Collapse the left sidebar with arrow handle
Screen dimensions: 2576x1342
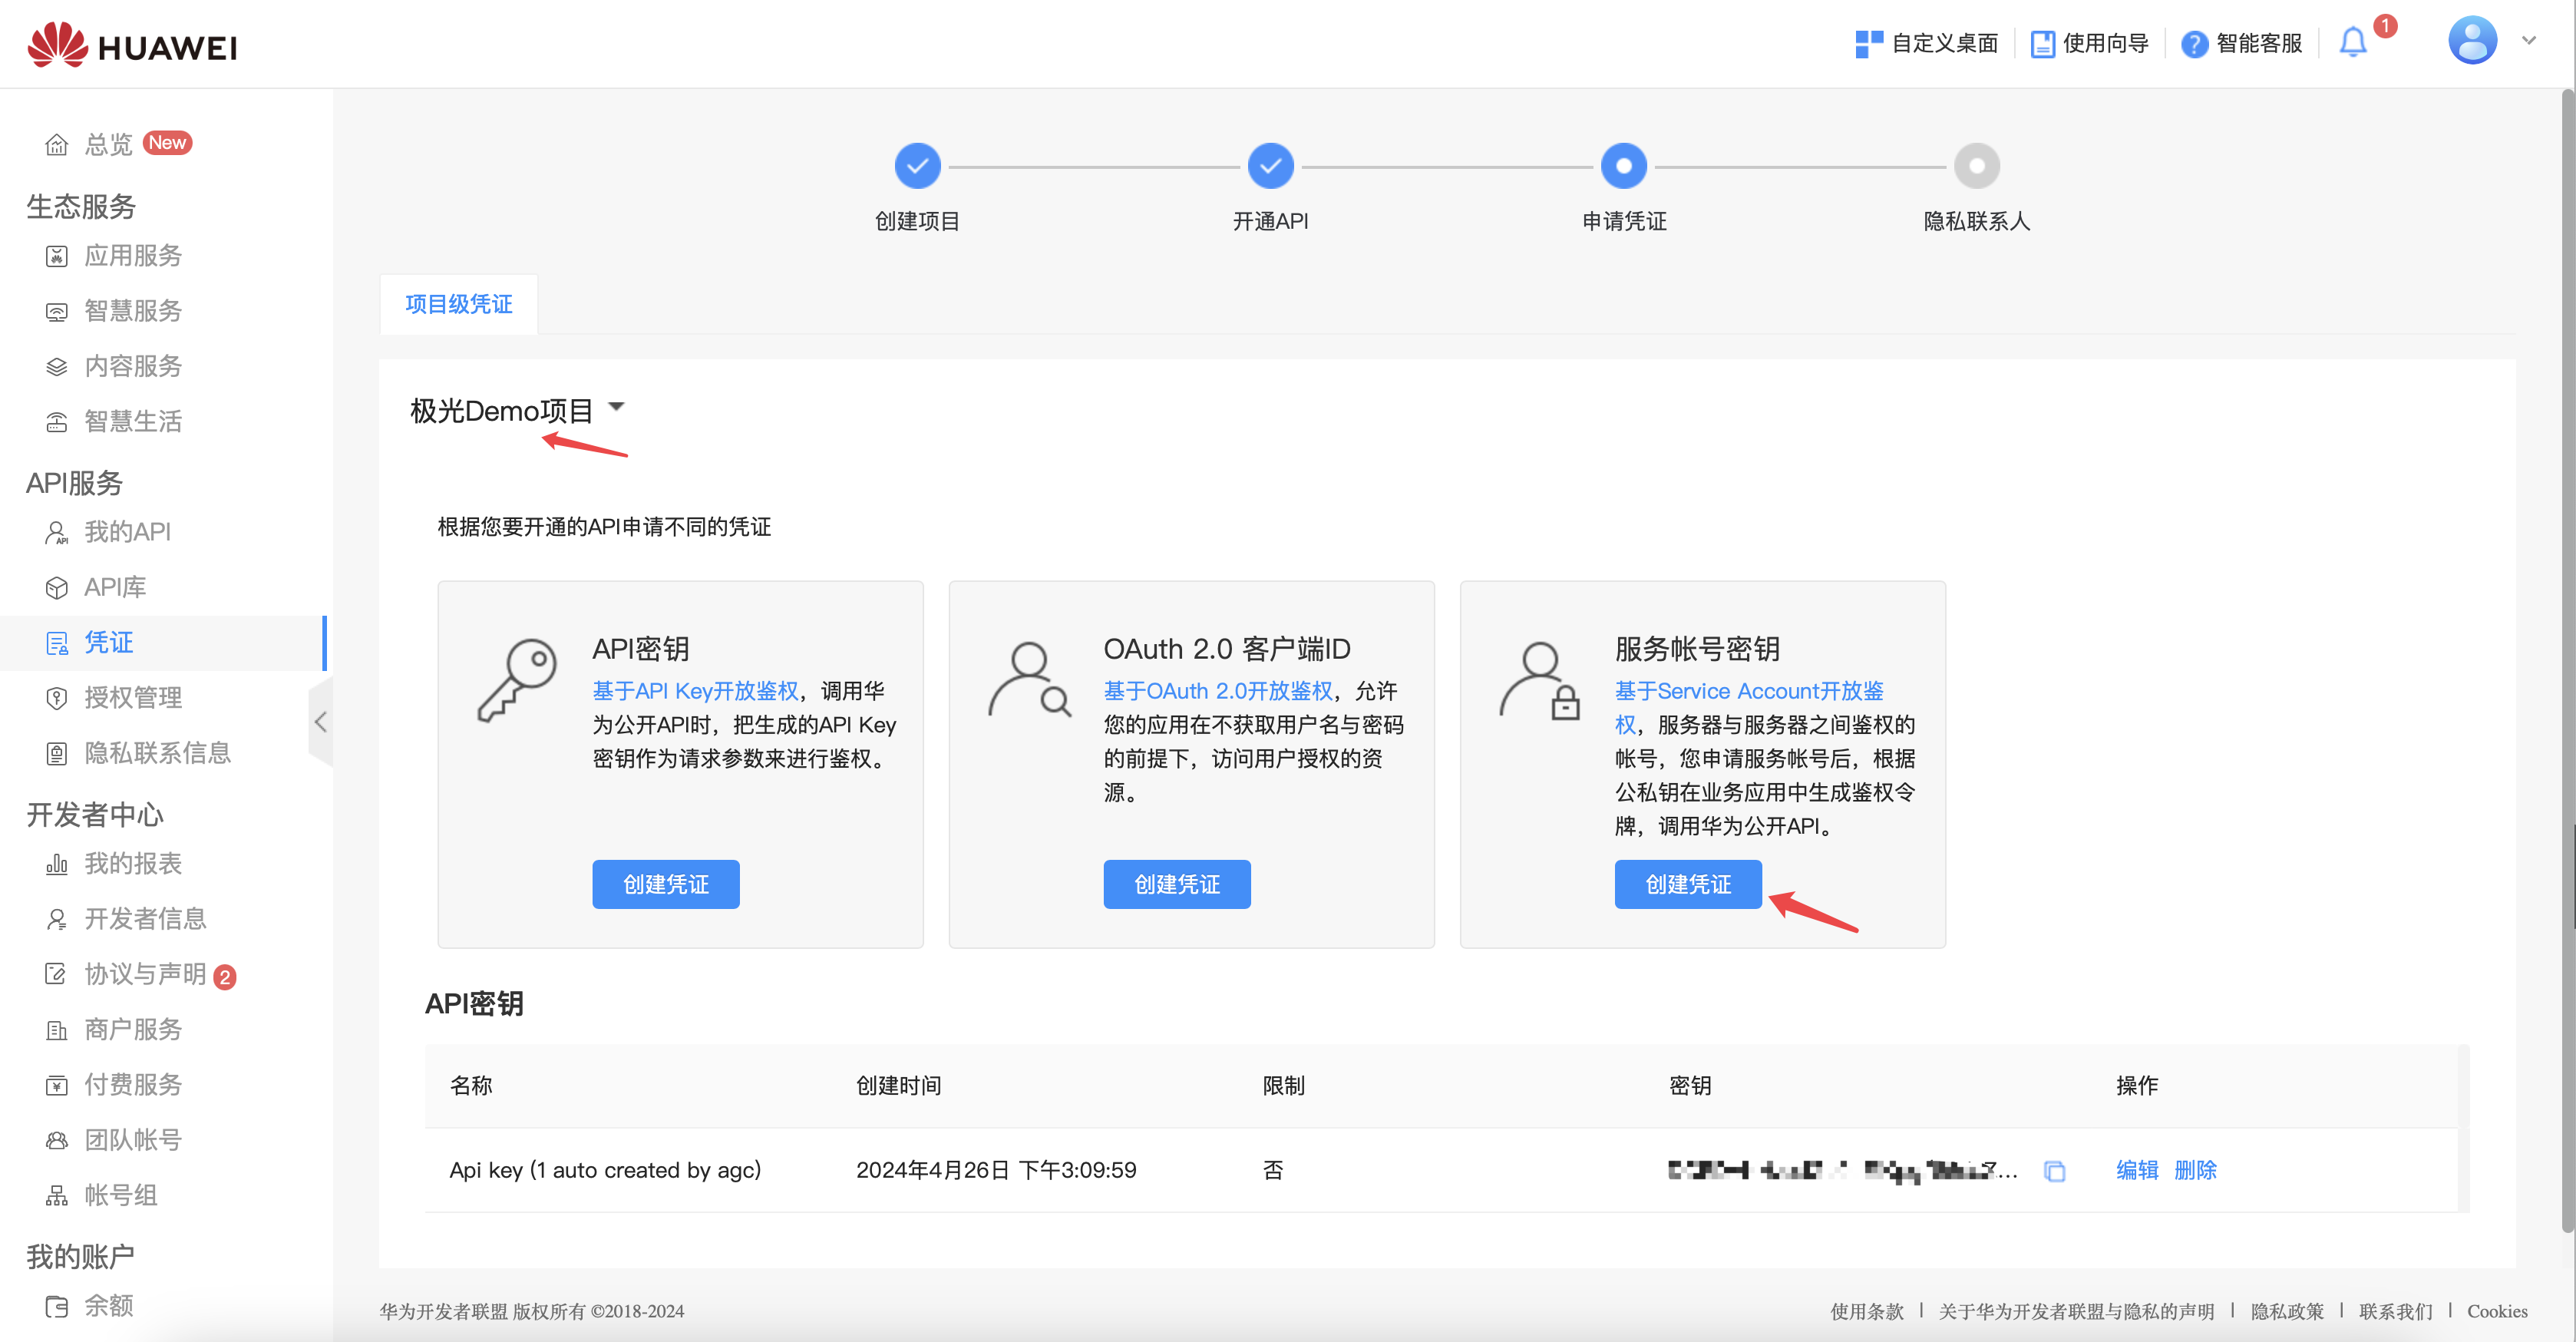point(320,722)
